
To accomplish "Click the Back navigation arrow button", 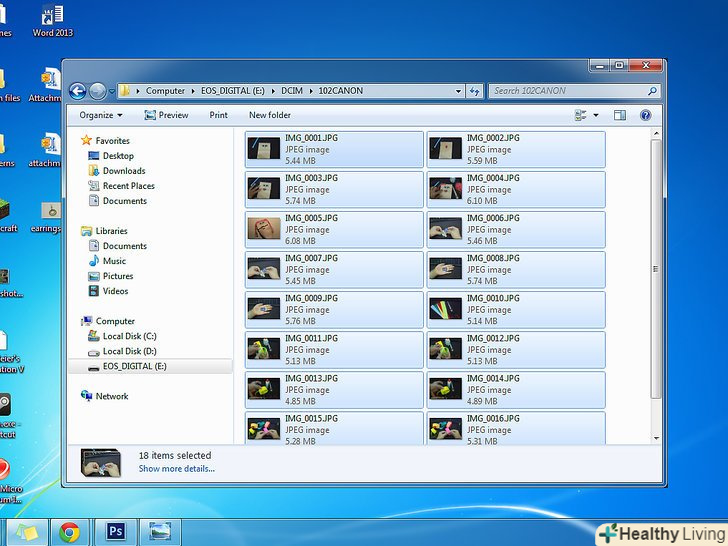I will (x=78, y=91).
